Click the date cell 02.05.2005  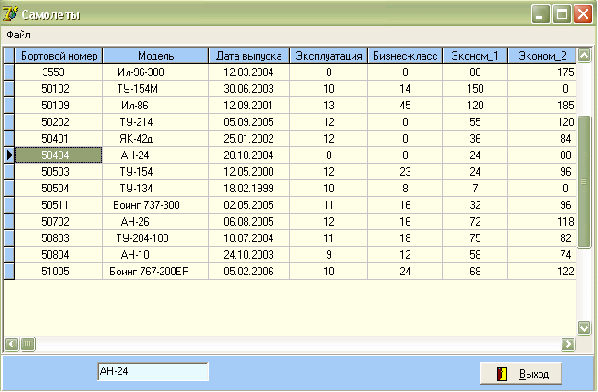[x=249, y=205]
